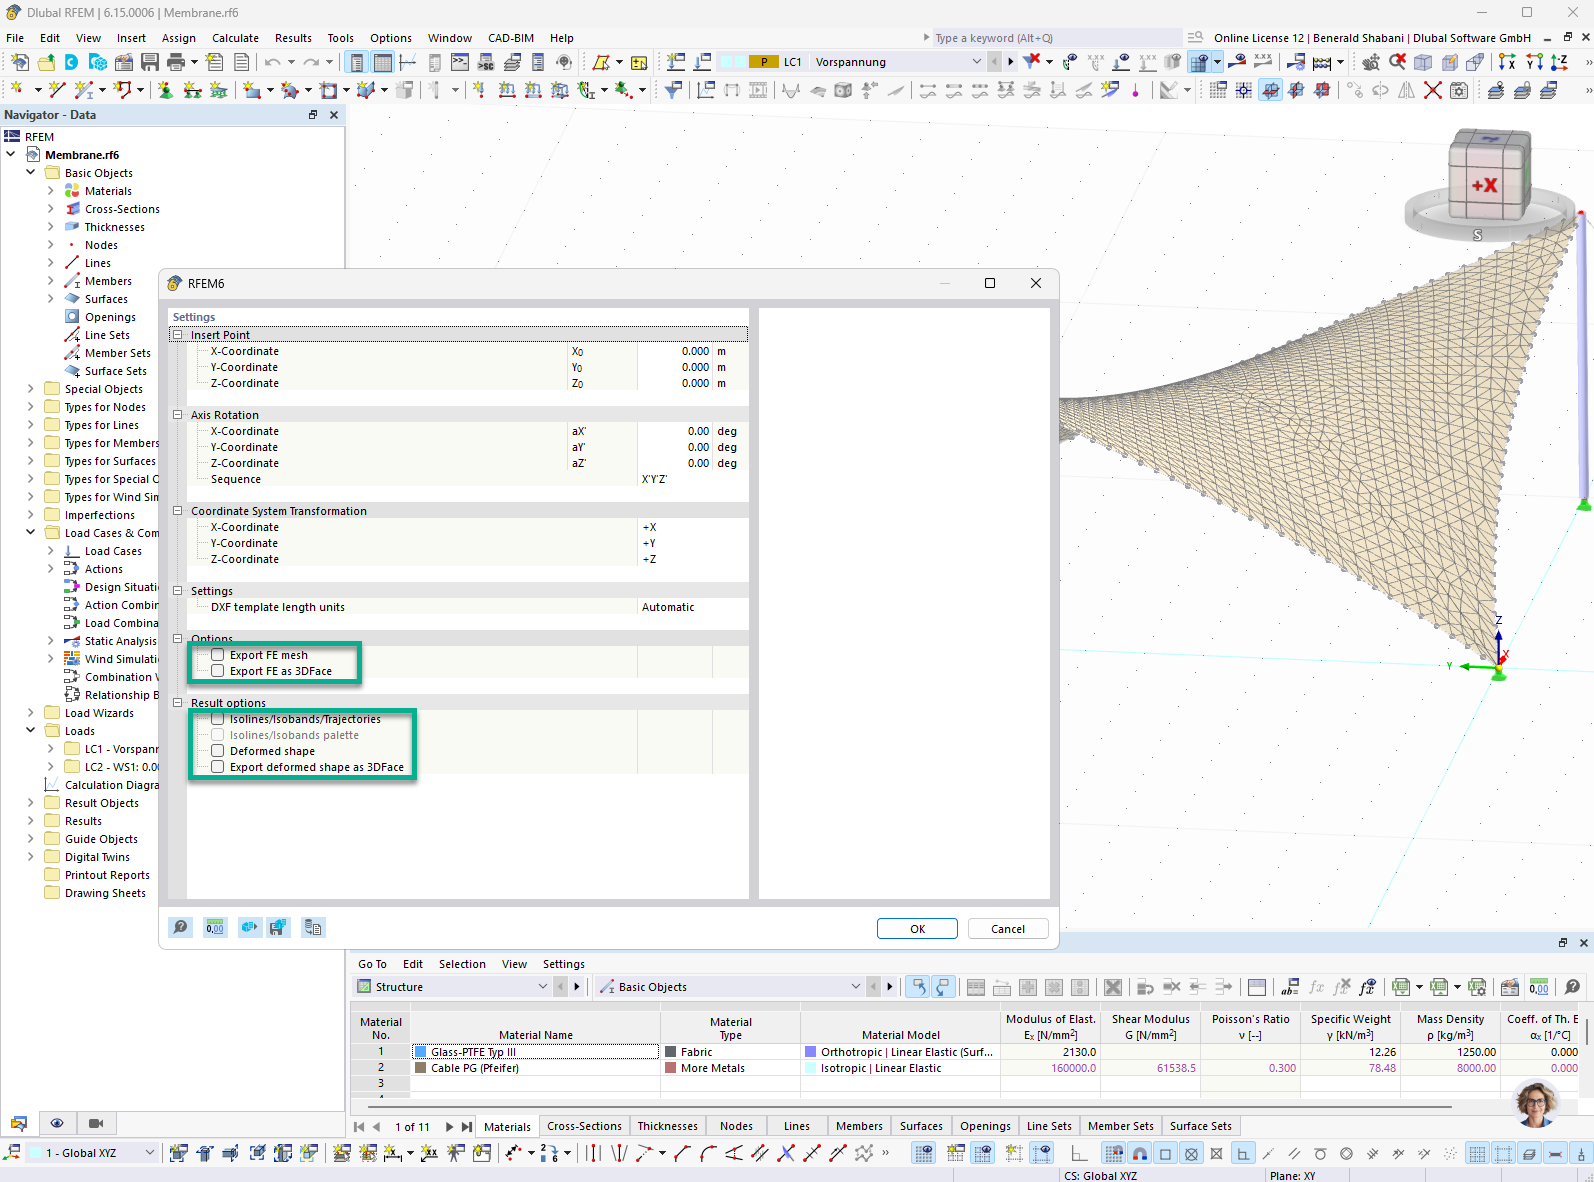Open the Vorspannung load case dropdown

coord(977,62)
